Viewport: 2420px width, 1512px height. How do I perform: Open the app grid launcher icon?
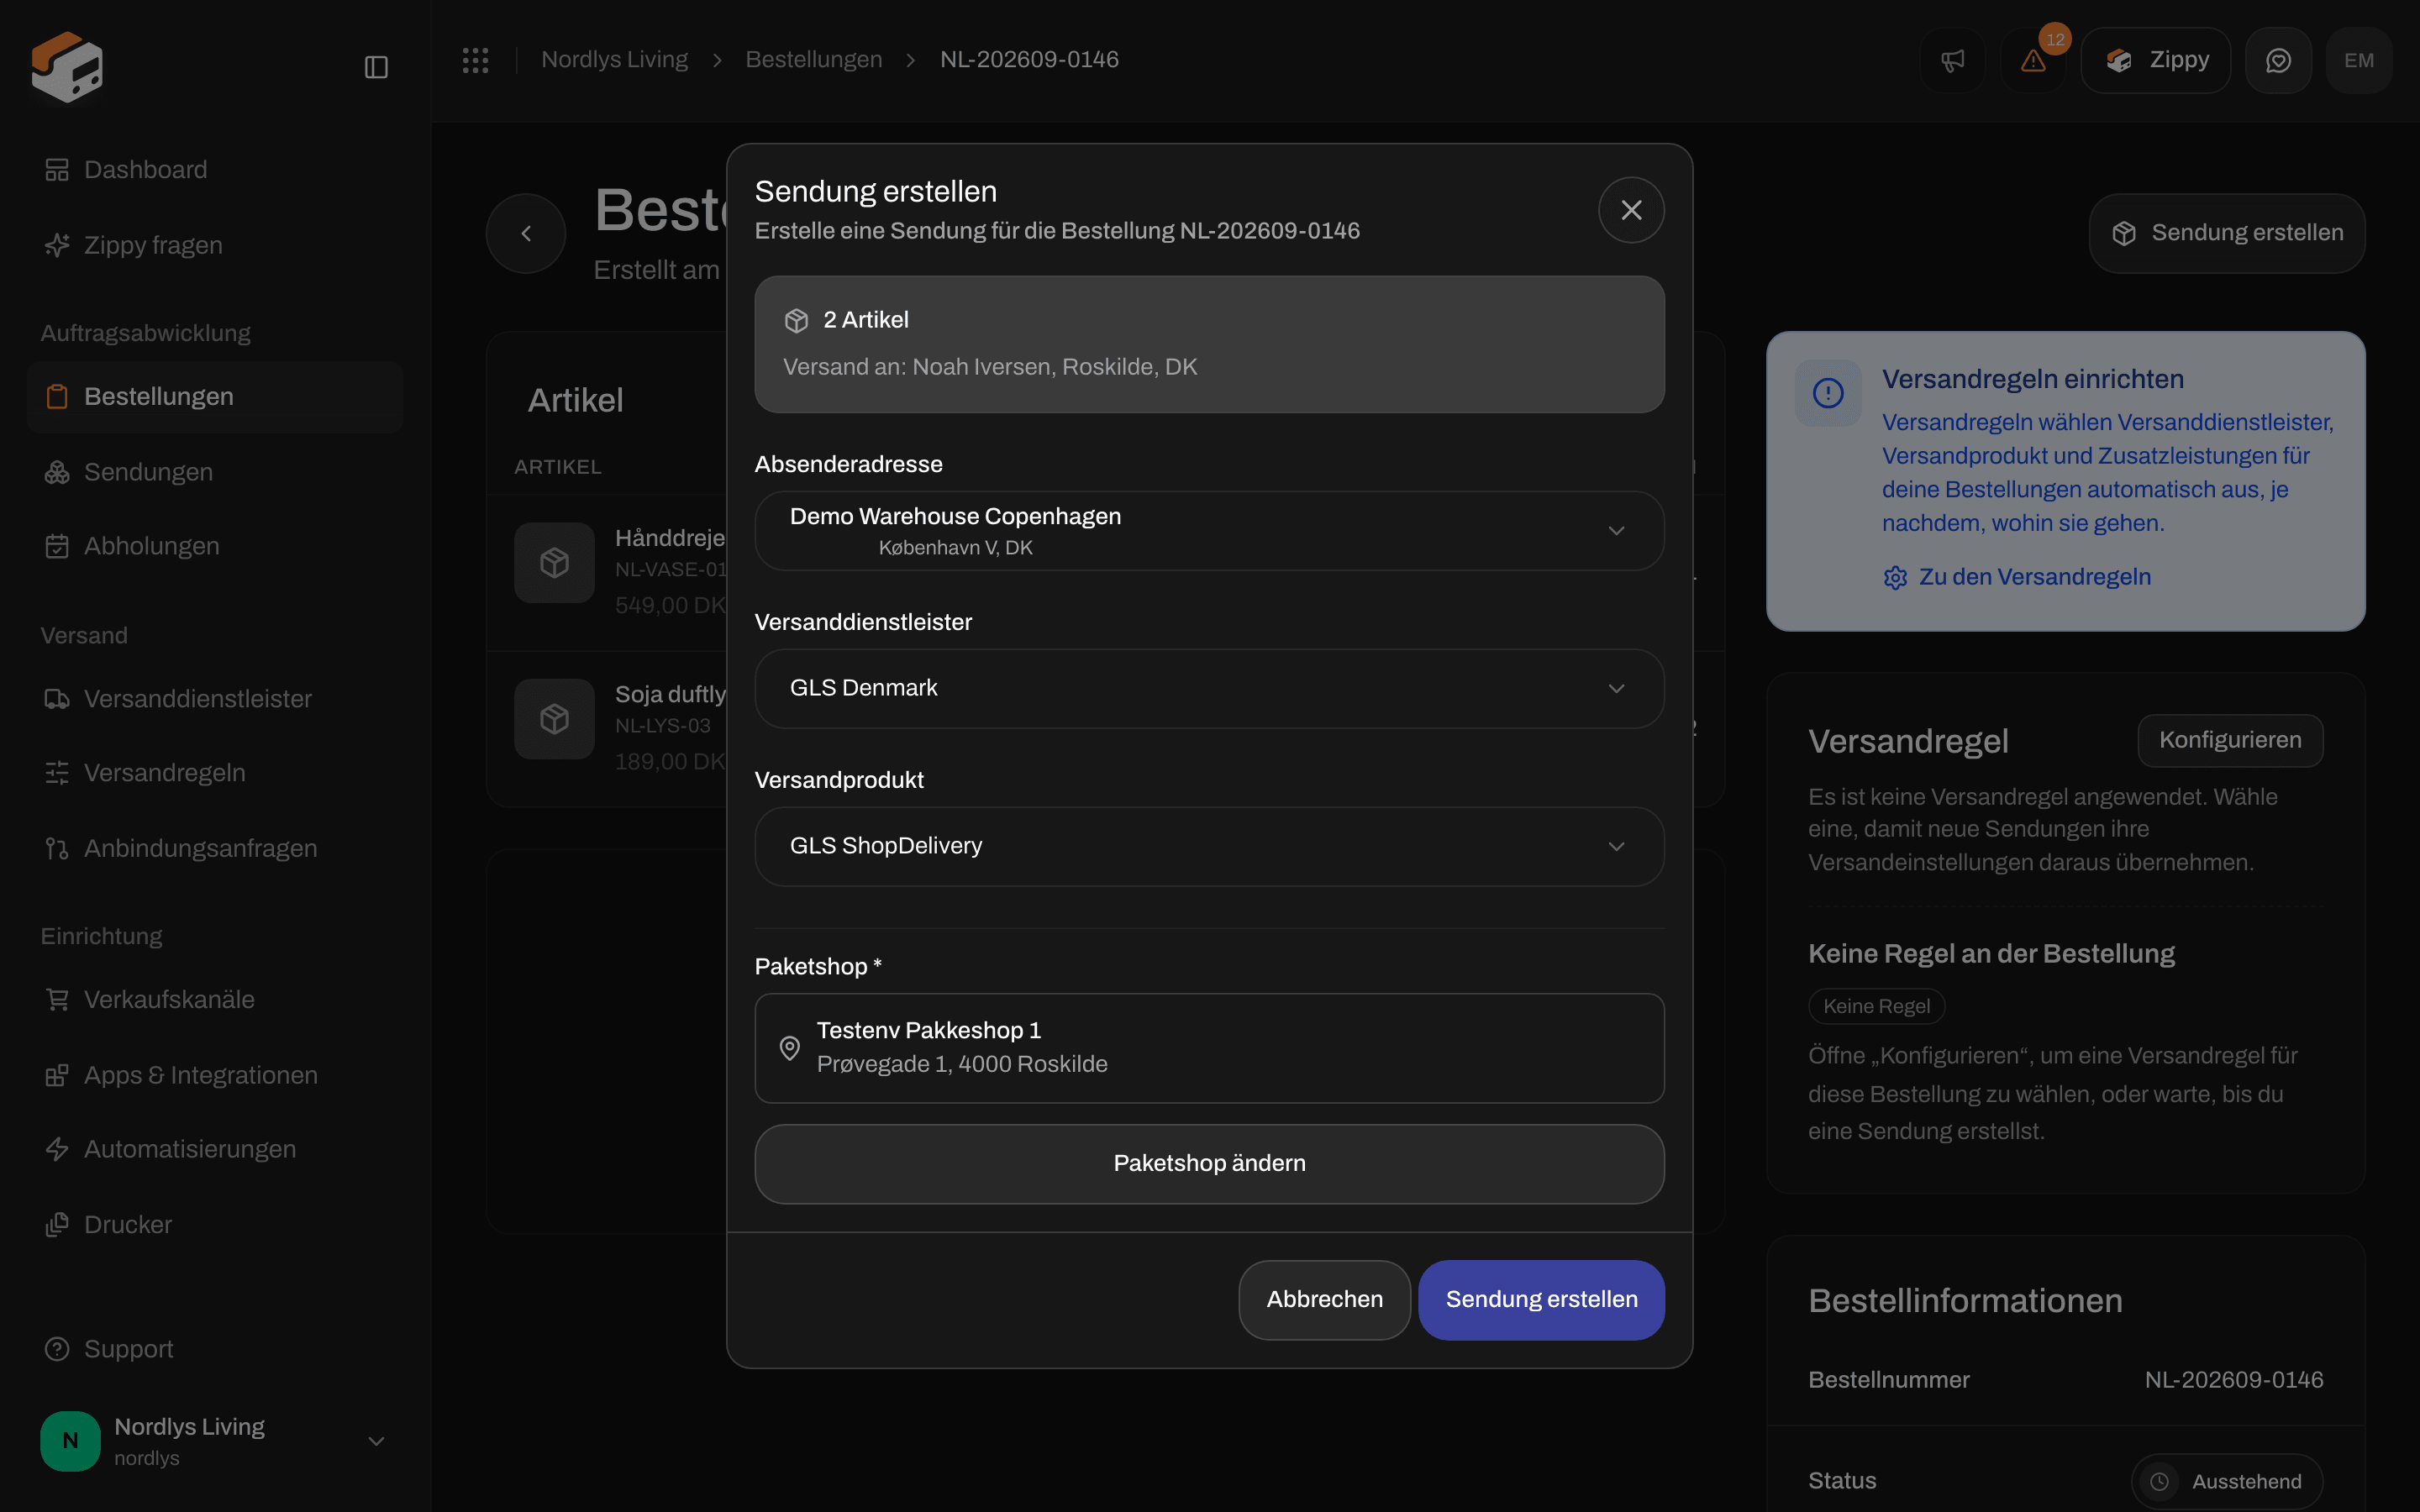pos(475,60)
